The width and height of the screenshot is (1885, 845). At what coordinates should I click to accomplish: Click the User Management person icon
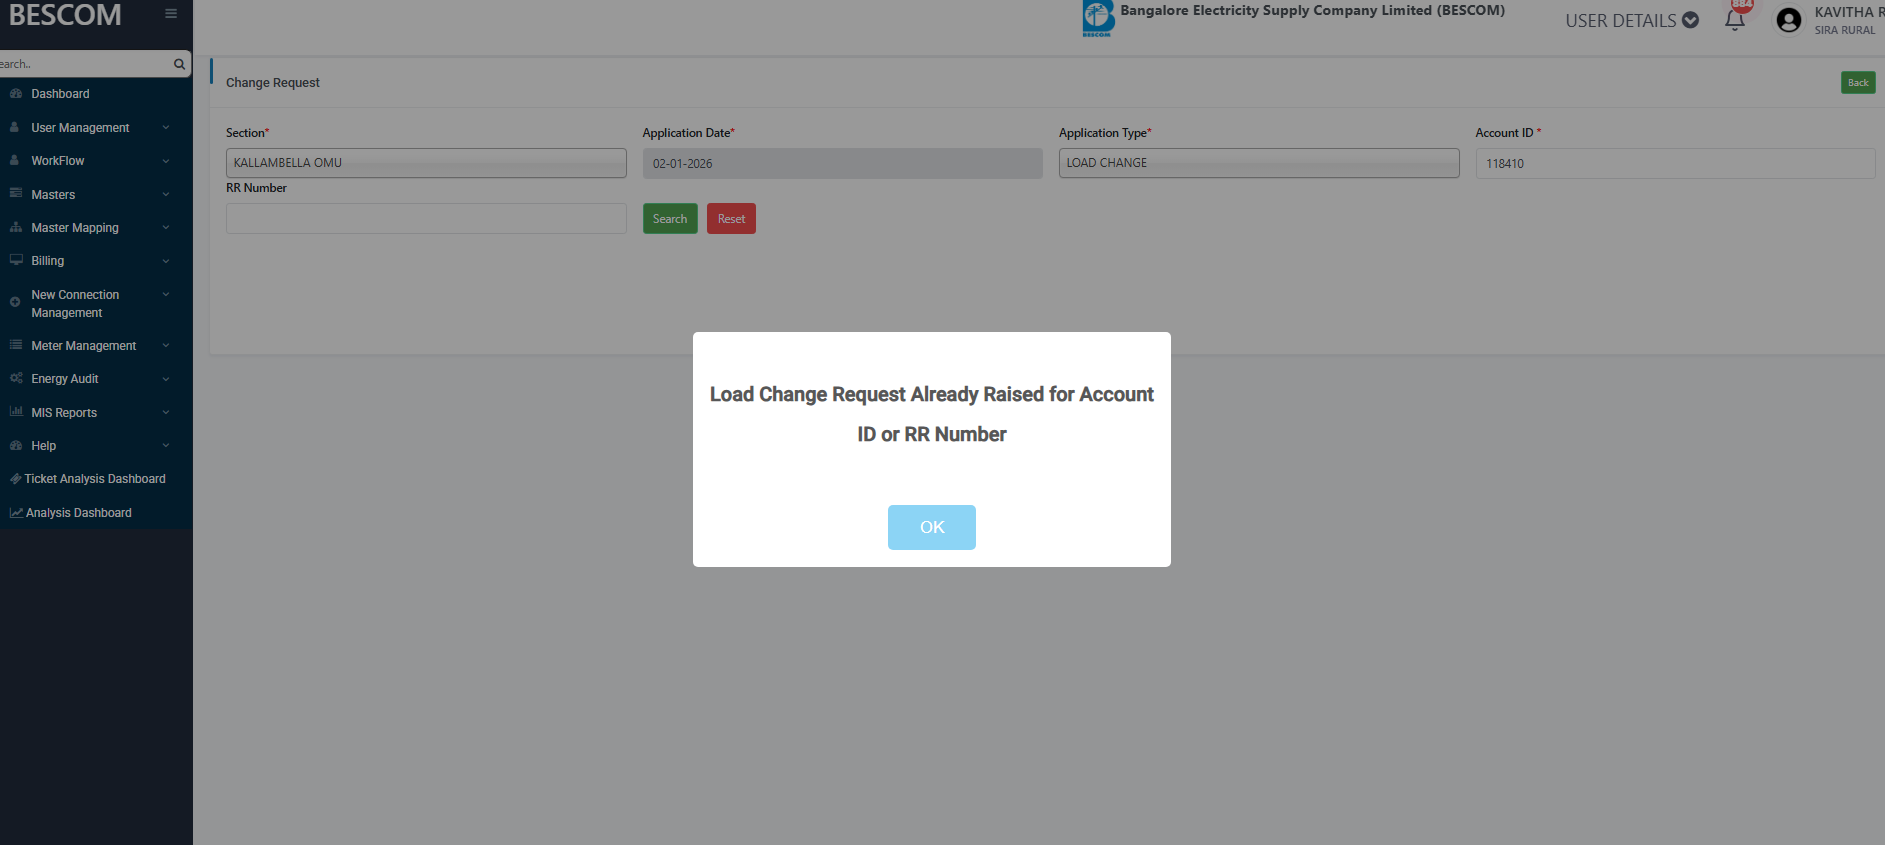(x=15, y=127)
